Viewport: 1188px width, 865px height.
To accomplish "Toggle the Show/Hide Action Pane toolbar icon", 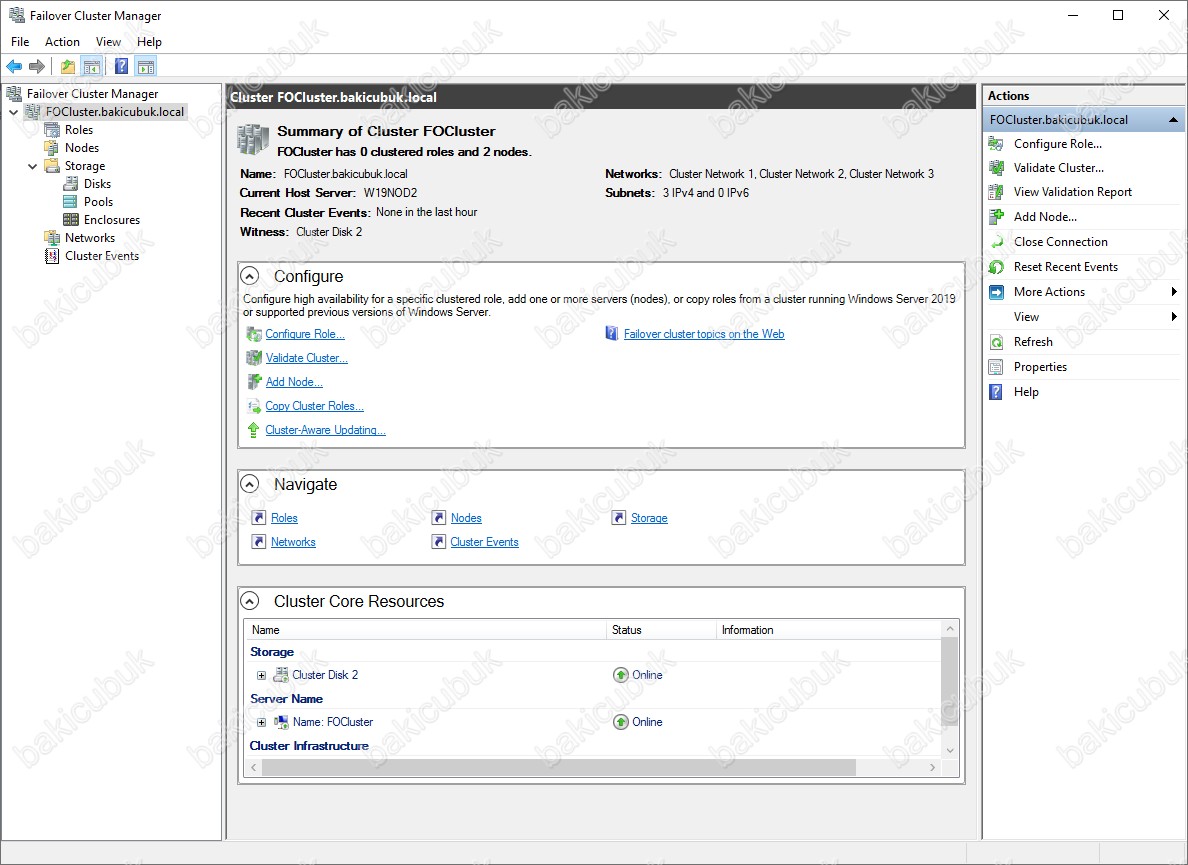I will [x=145, y=67].
